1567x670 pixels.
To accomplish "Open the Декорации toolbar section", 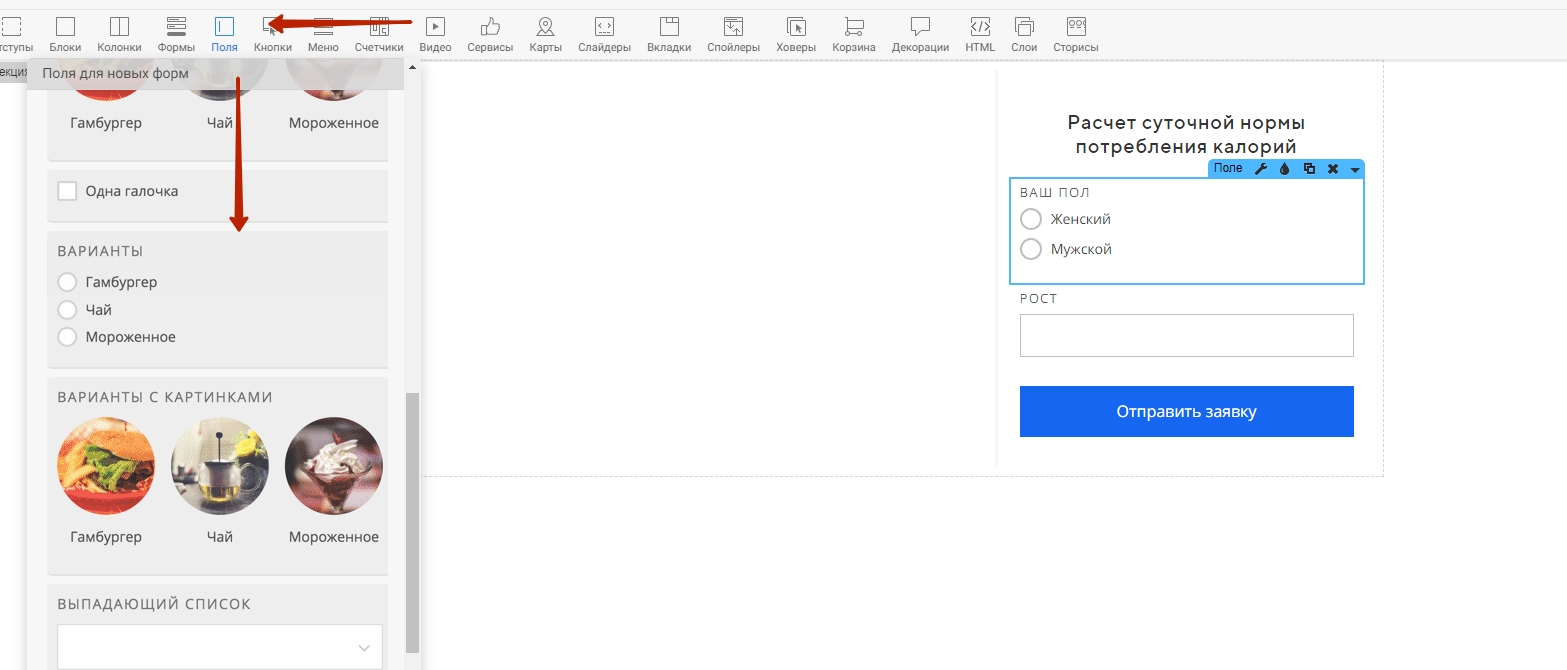I will click(x=920, y=34).
